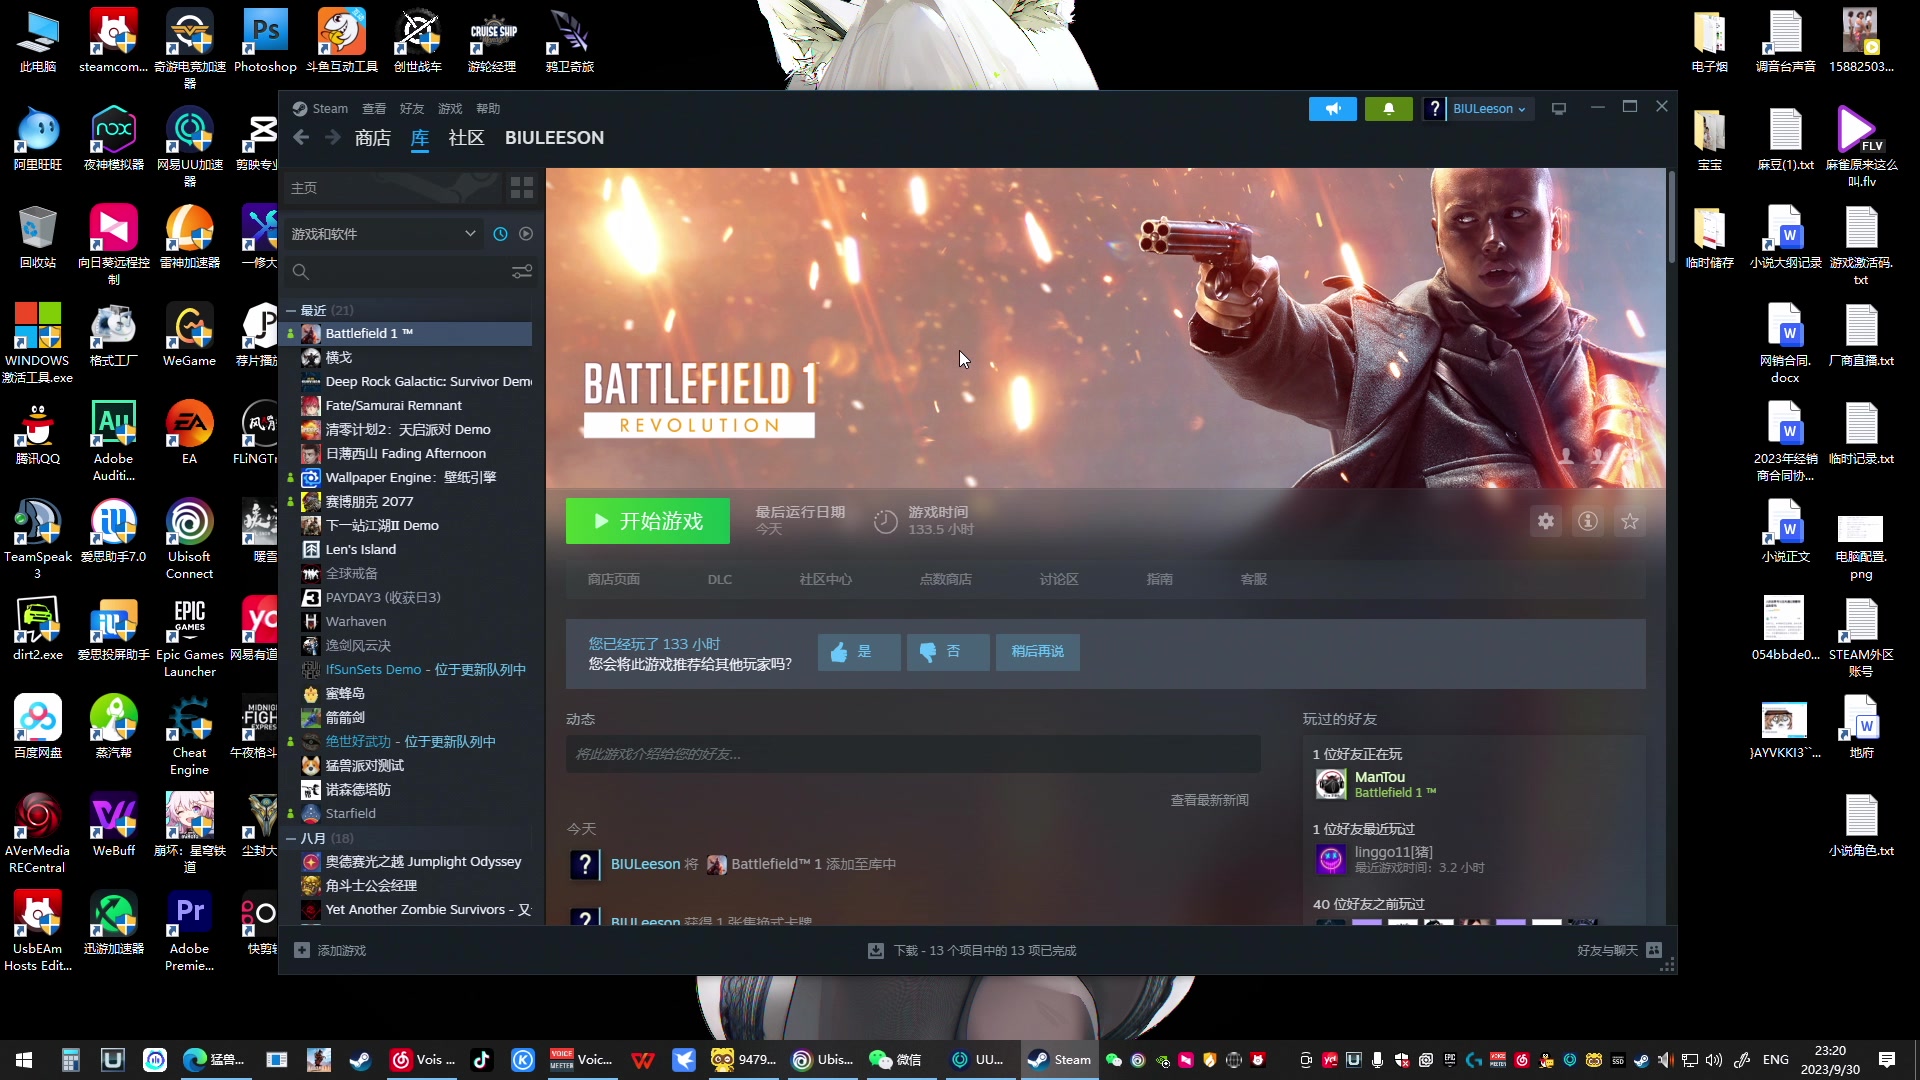Click the thumbs-up 是 recommend button
1920x1080 pixels.
859,652
